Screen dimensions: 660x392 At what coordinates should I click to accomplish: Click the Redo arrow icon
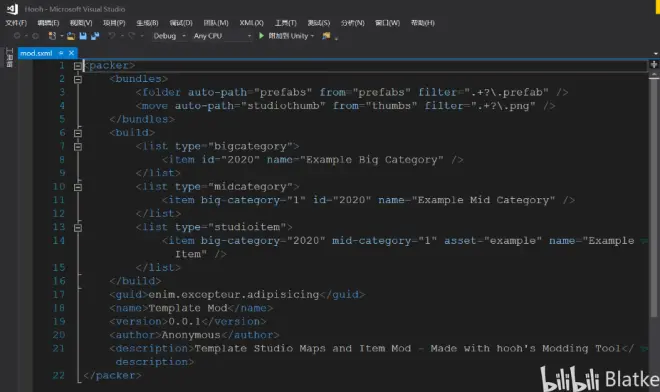pyautogui.click(x=132, y=36)
